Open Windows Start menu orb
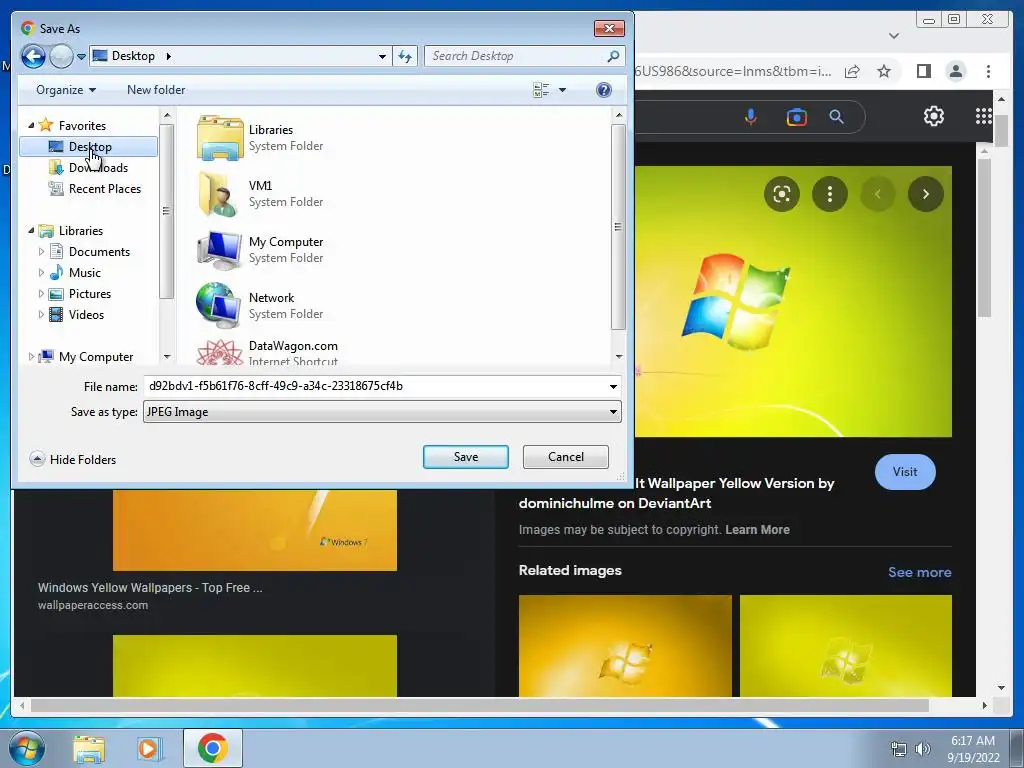 (27, 748)
